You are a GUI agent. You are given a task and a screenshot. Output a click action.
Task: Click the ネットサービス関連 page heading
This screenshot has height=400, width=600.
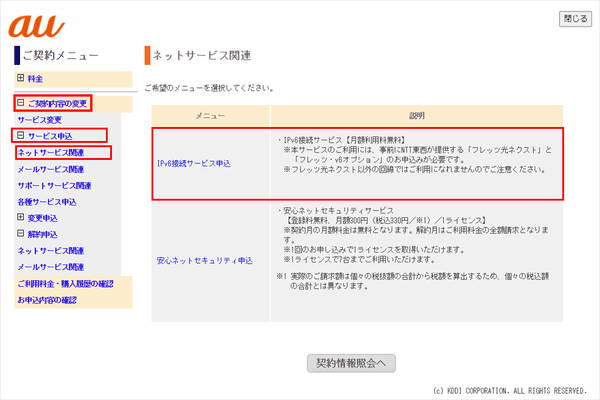point(203,53)
